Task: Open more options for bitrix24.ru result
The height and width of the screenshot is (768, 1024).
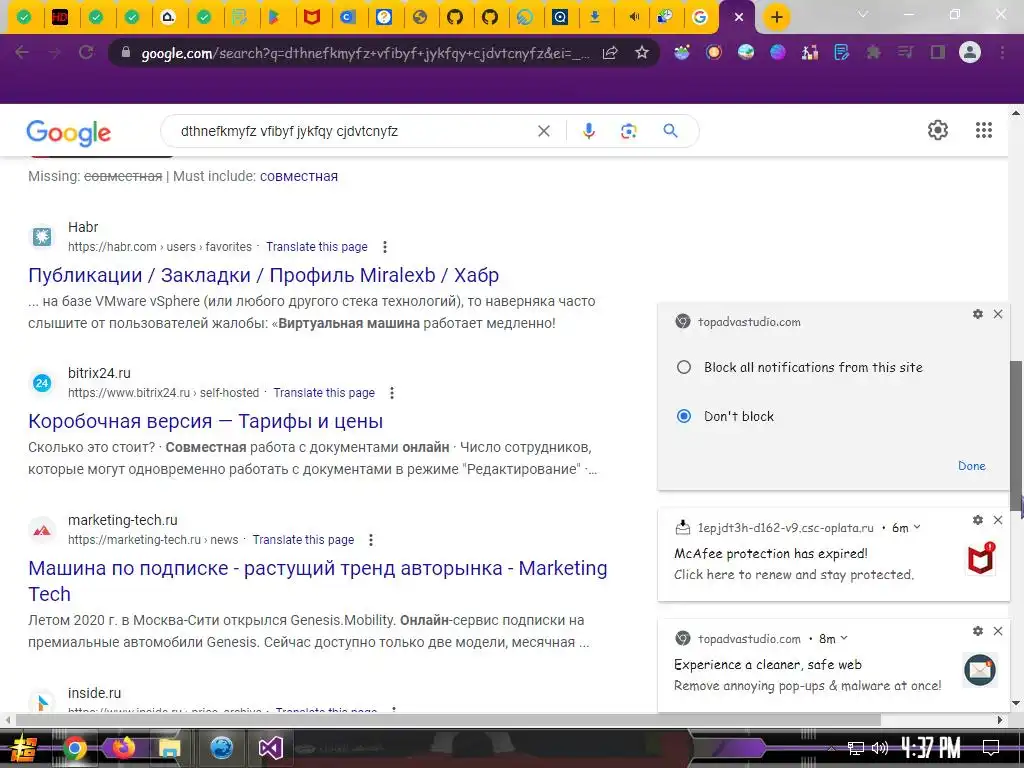Action: [392, 392]
